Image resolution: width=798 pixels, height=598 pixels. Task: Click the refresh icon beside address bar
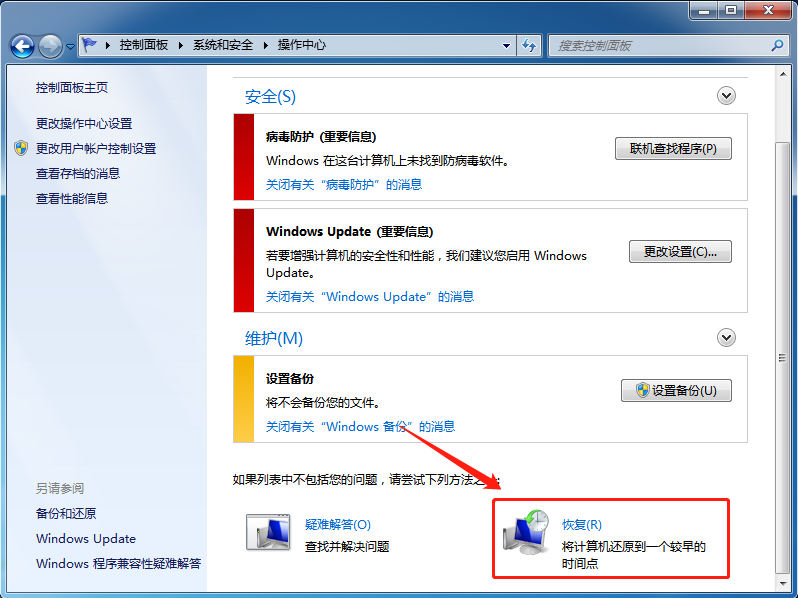[x=529, y=46]
